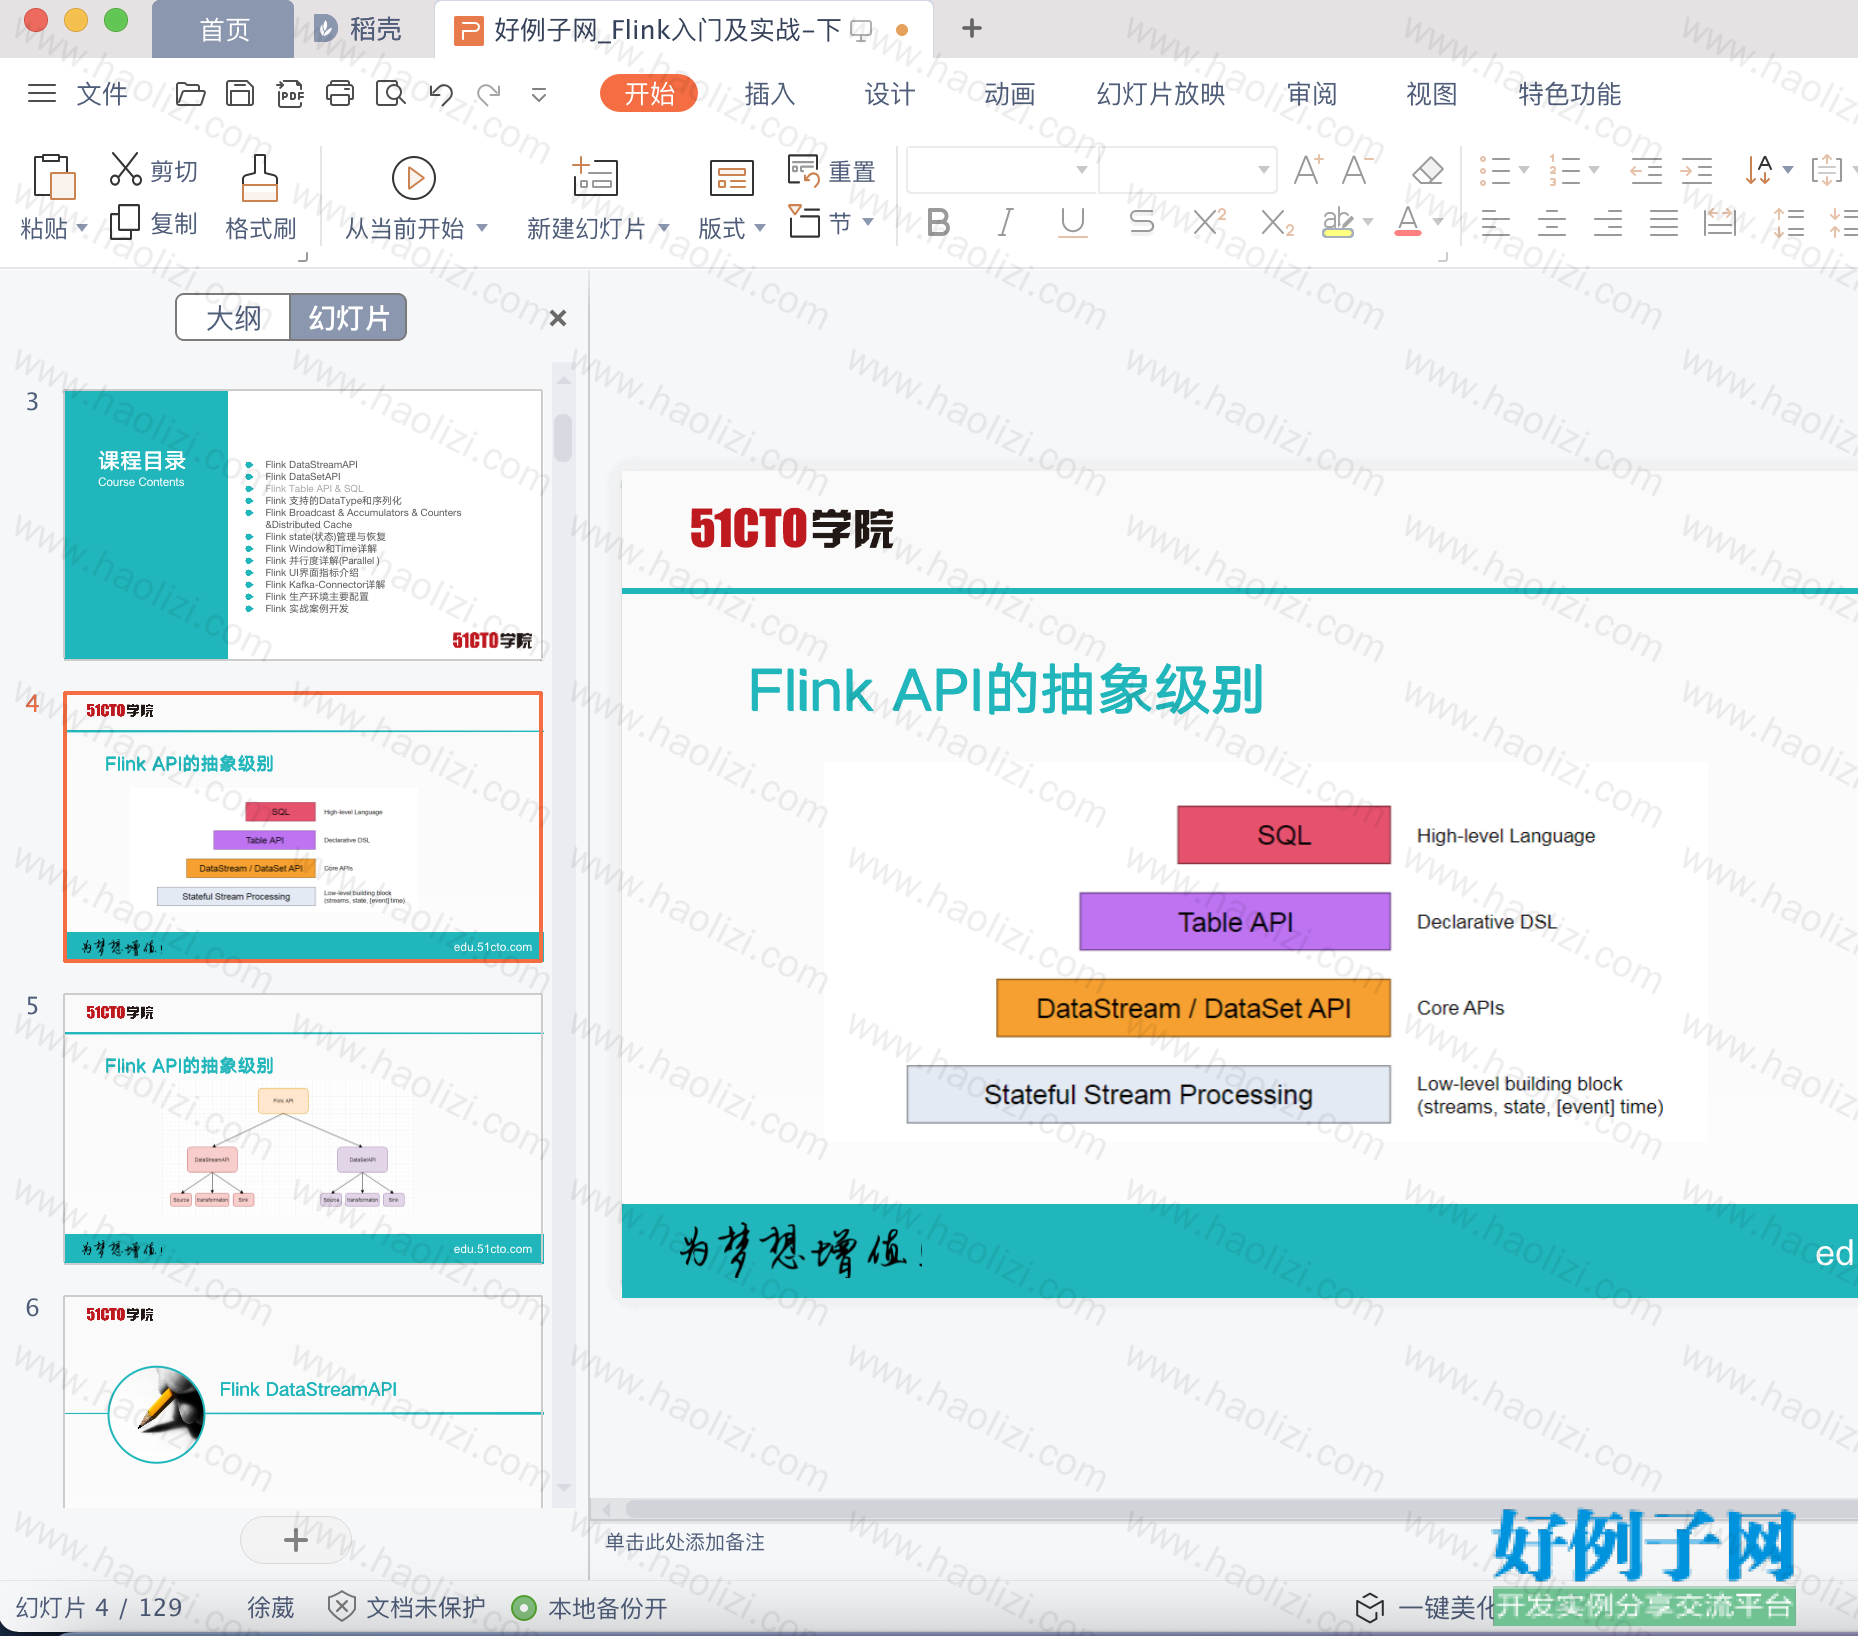The width and height of the screenshot is (1858, 1636).
Task: Open the 节 section menu
Action: click(831, 222)
